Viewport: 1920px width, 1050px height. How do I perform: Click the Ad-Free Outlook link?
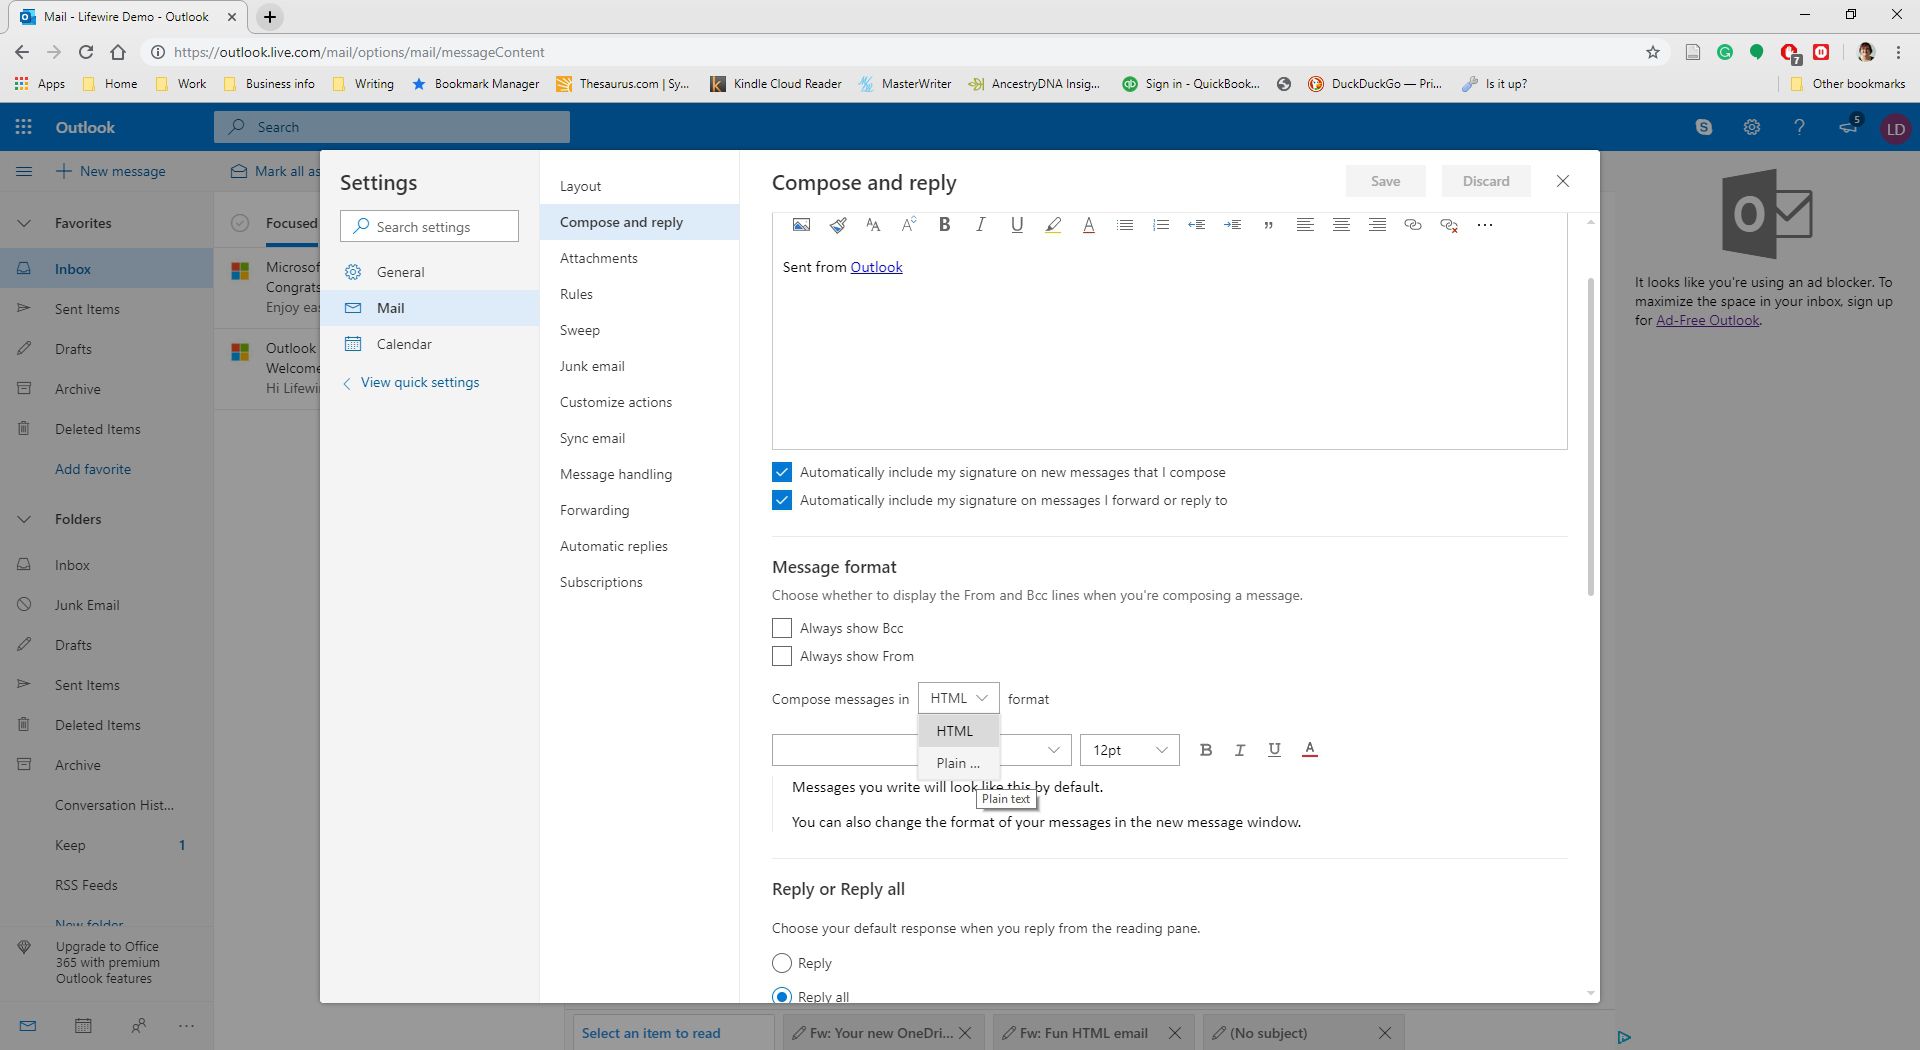[x=1707, y=320]
